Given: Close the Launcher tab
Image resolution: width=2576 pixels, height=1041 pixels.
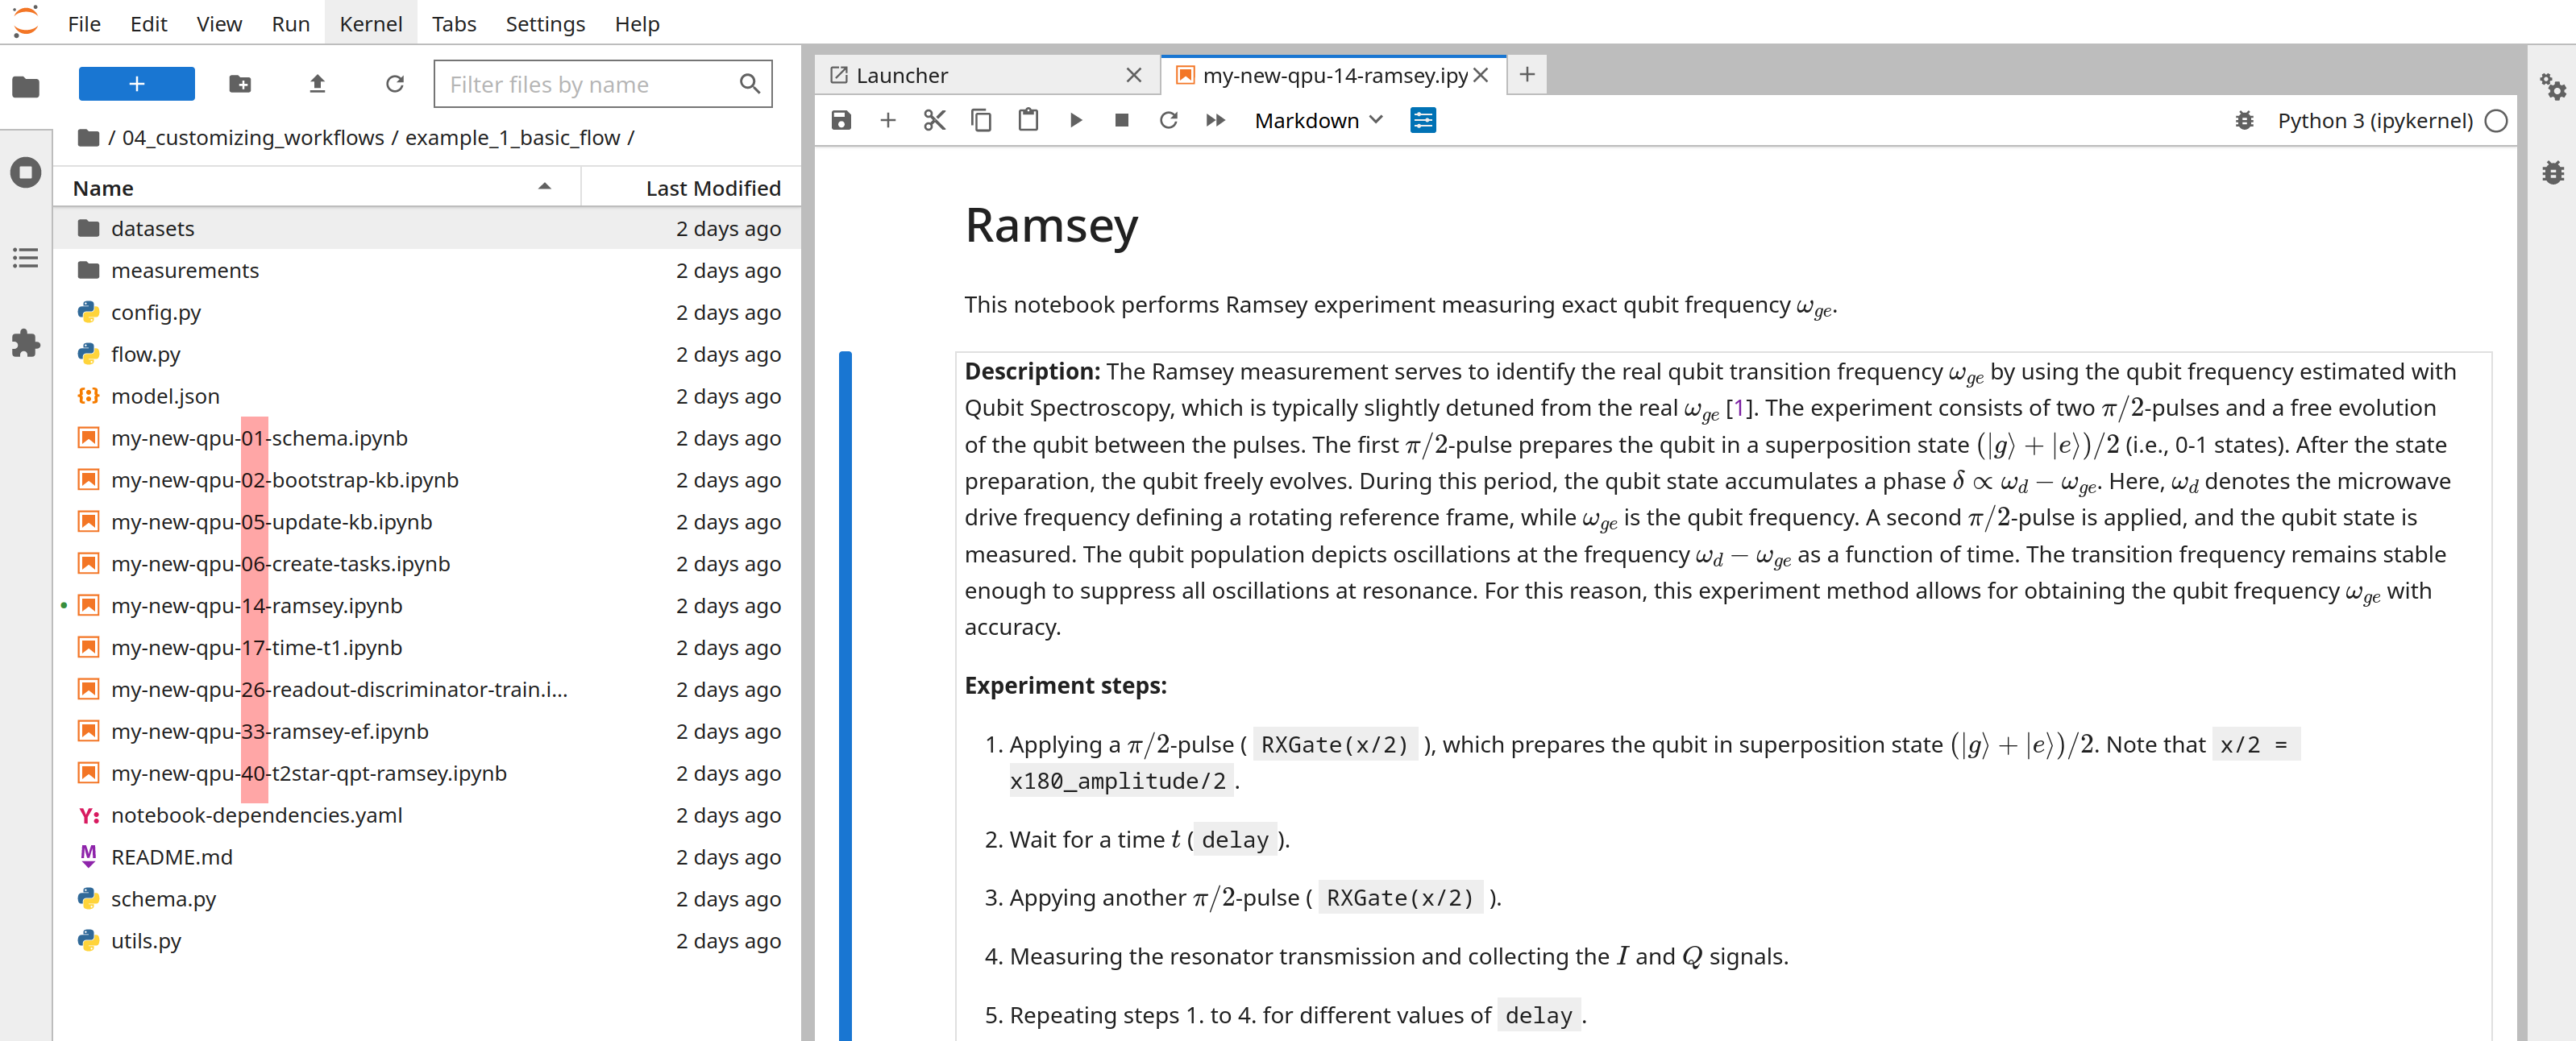Looking at the screenshot, I should coord(1133,75).
